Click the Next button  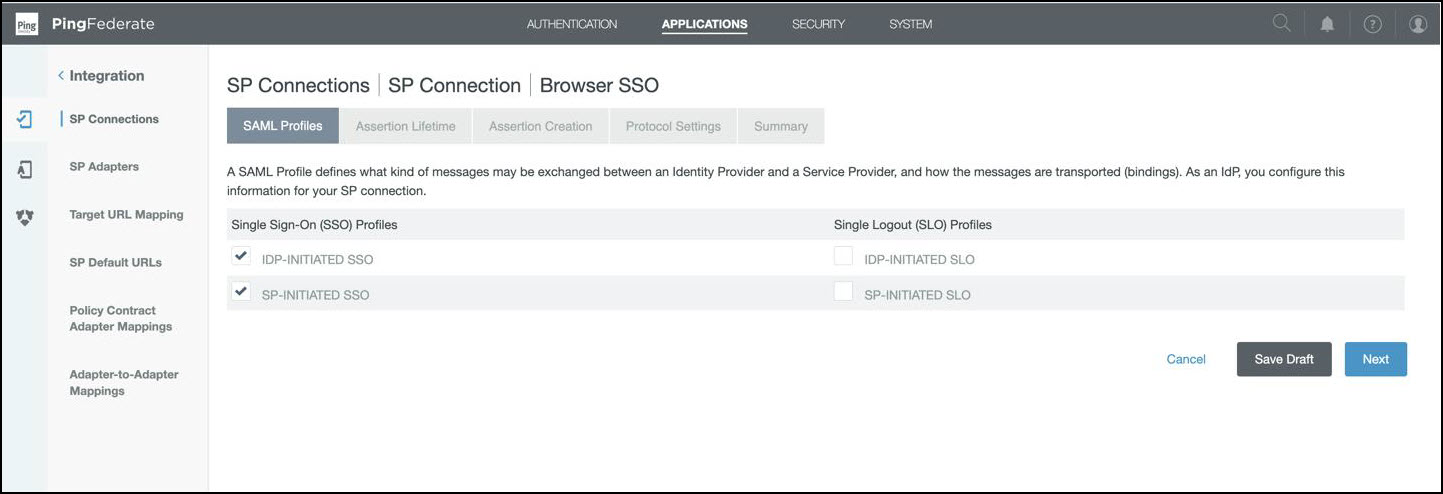(x=1375, y=359)
